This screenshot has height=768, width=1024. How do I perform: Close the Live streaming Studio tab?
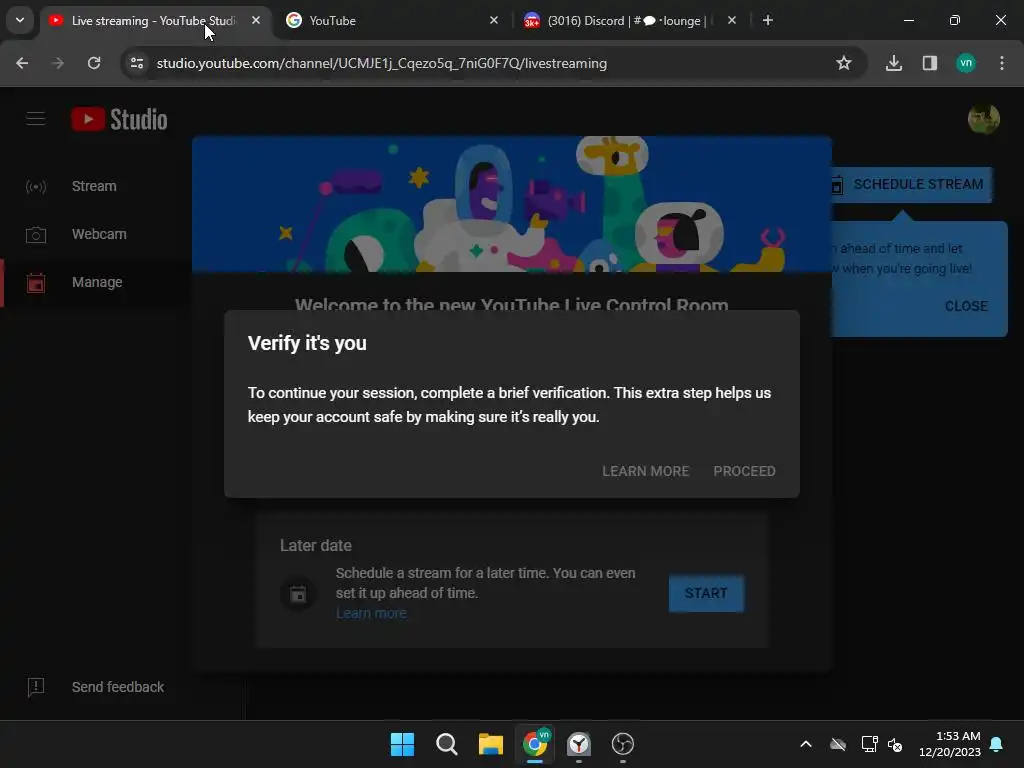click(x=256, y=21)
